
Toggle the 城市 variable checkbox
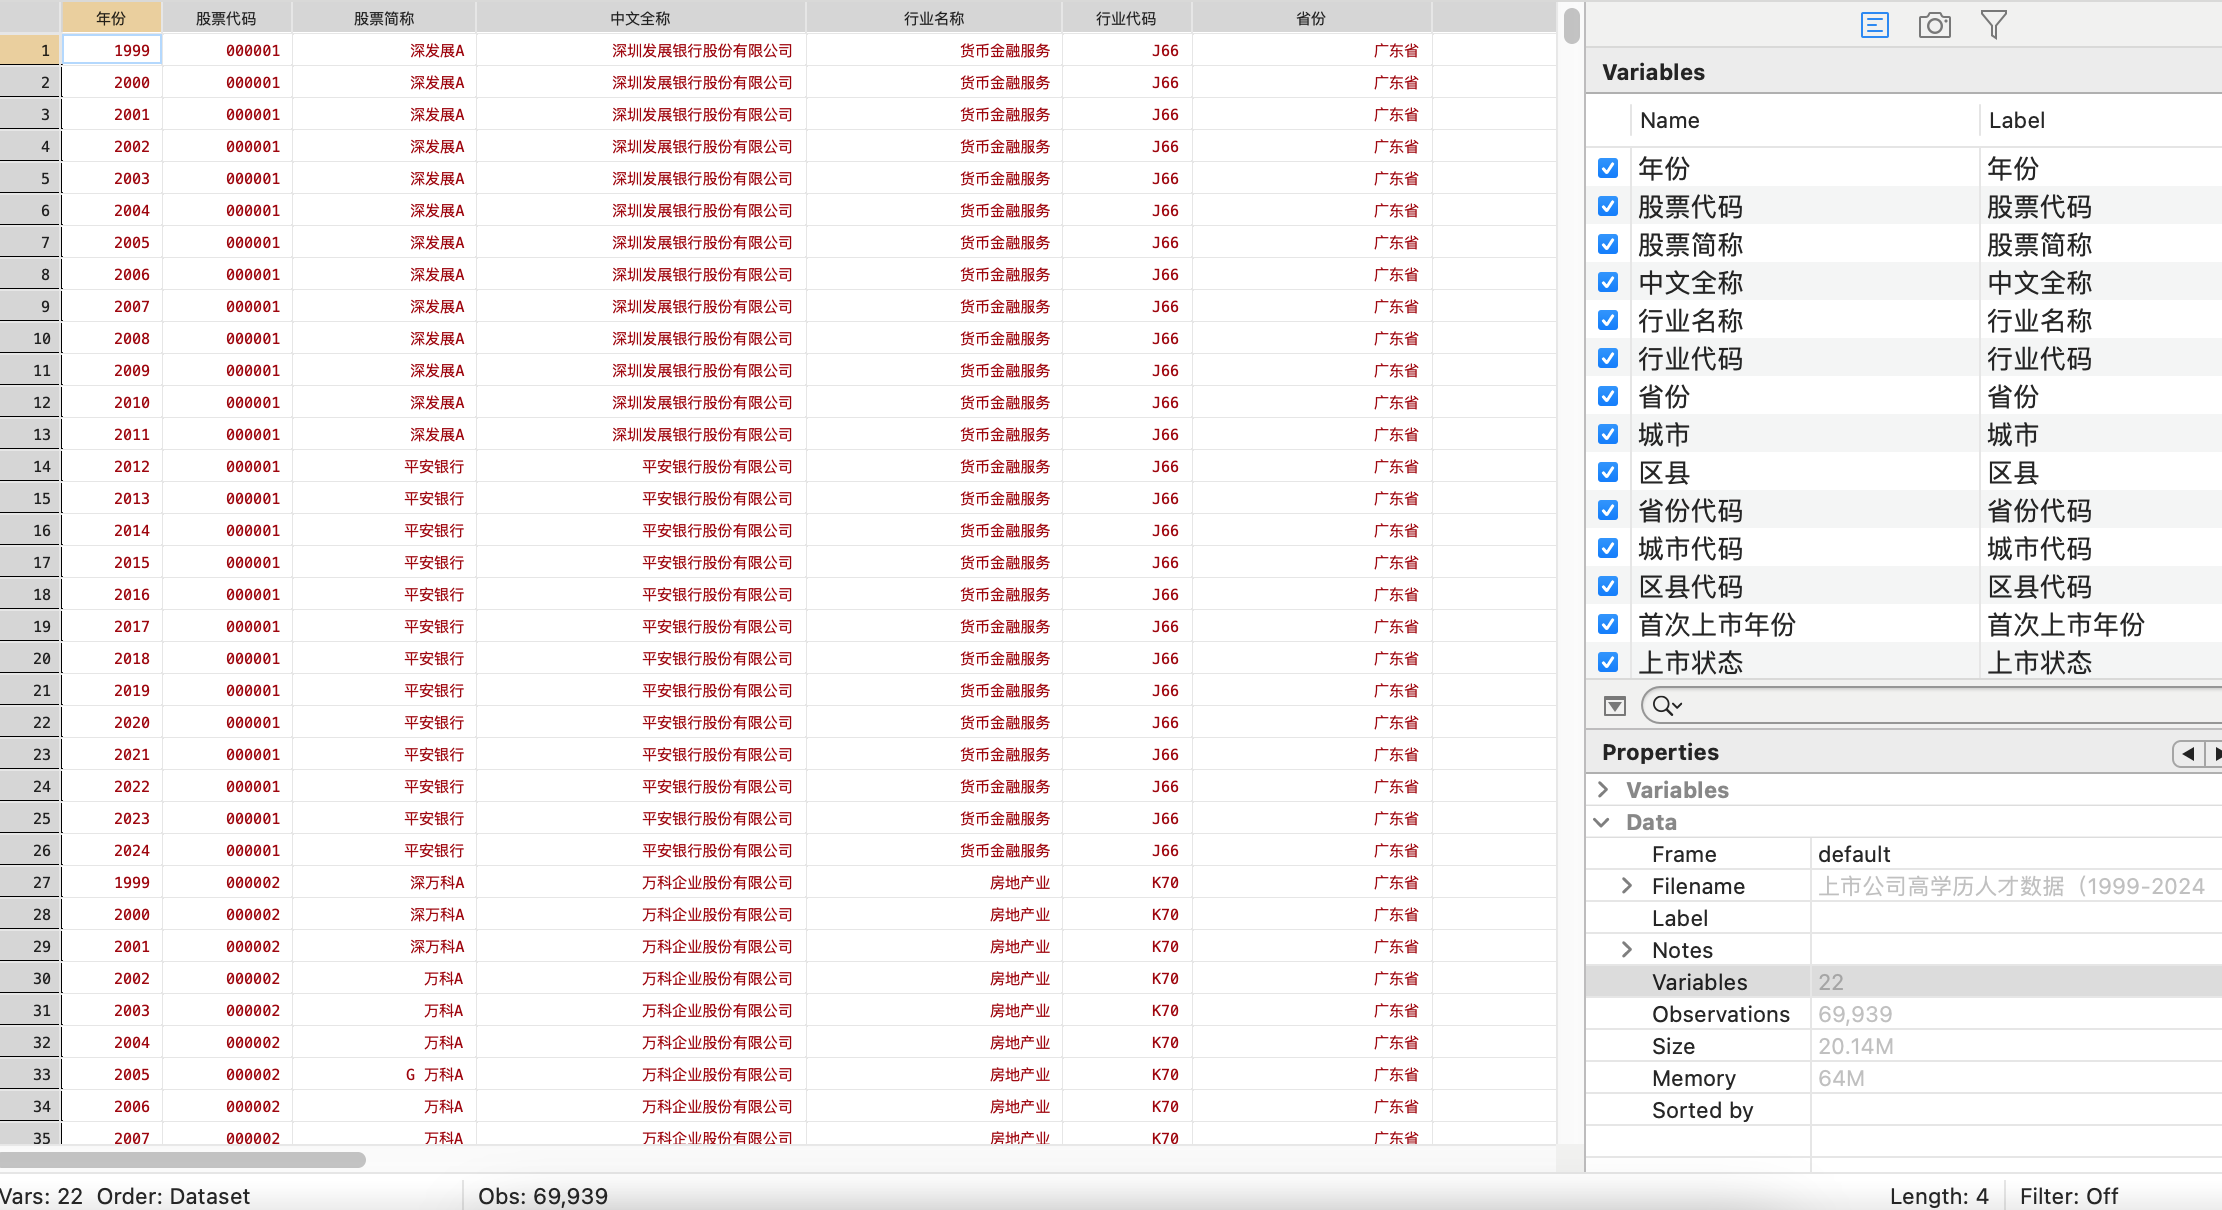(1608, 434)
